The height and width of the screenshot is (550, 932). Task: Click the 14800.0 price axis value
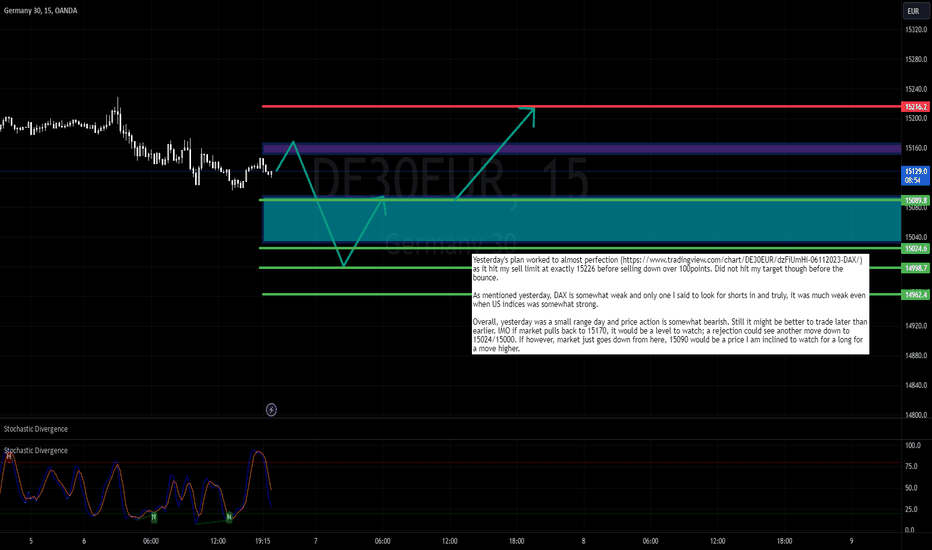[916, 415]
